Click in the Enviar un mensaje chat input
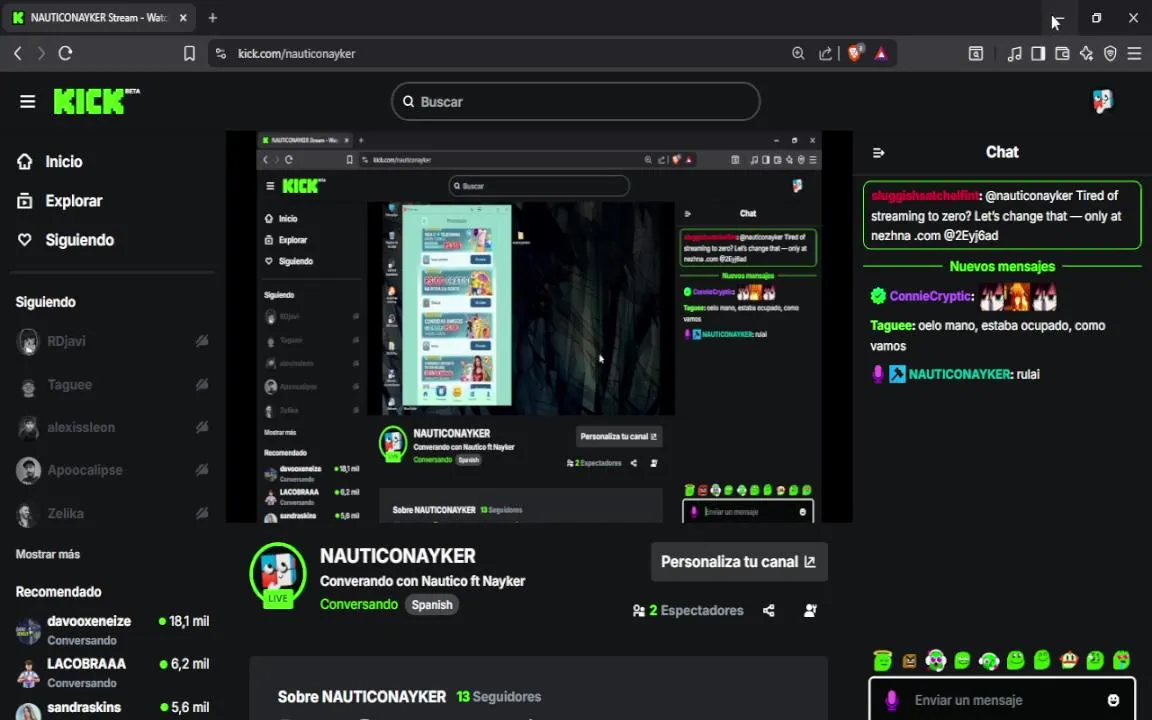 [x=1002, y=700]
